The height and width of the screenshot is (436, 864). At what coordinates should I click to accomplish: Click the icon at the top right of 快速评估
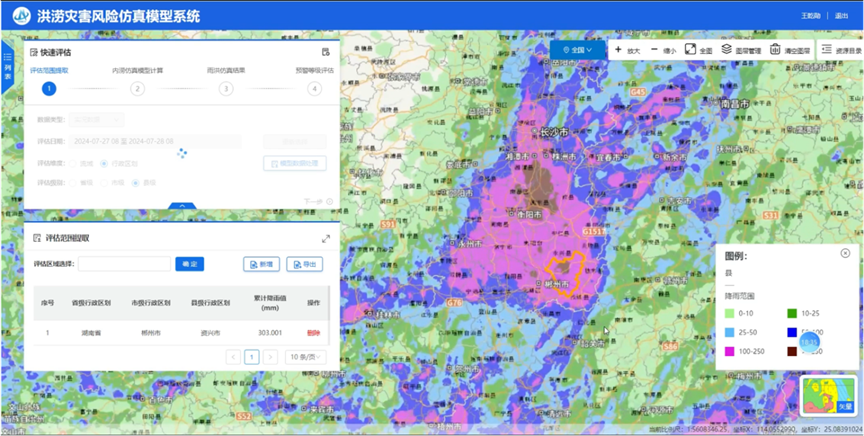coord(326,52)
